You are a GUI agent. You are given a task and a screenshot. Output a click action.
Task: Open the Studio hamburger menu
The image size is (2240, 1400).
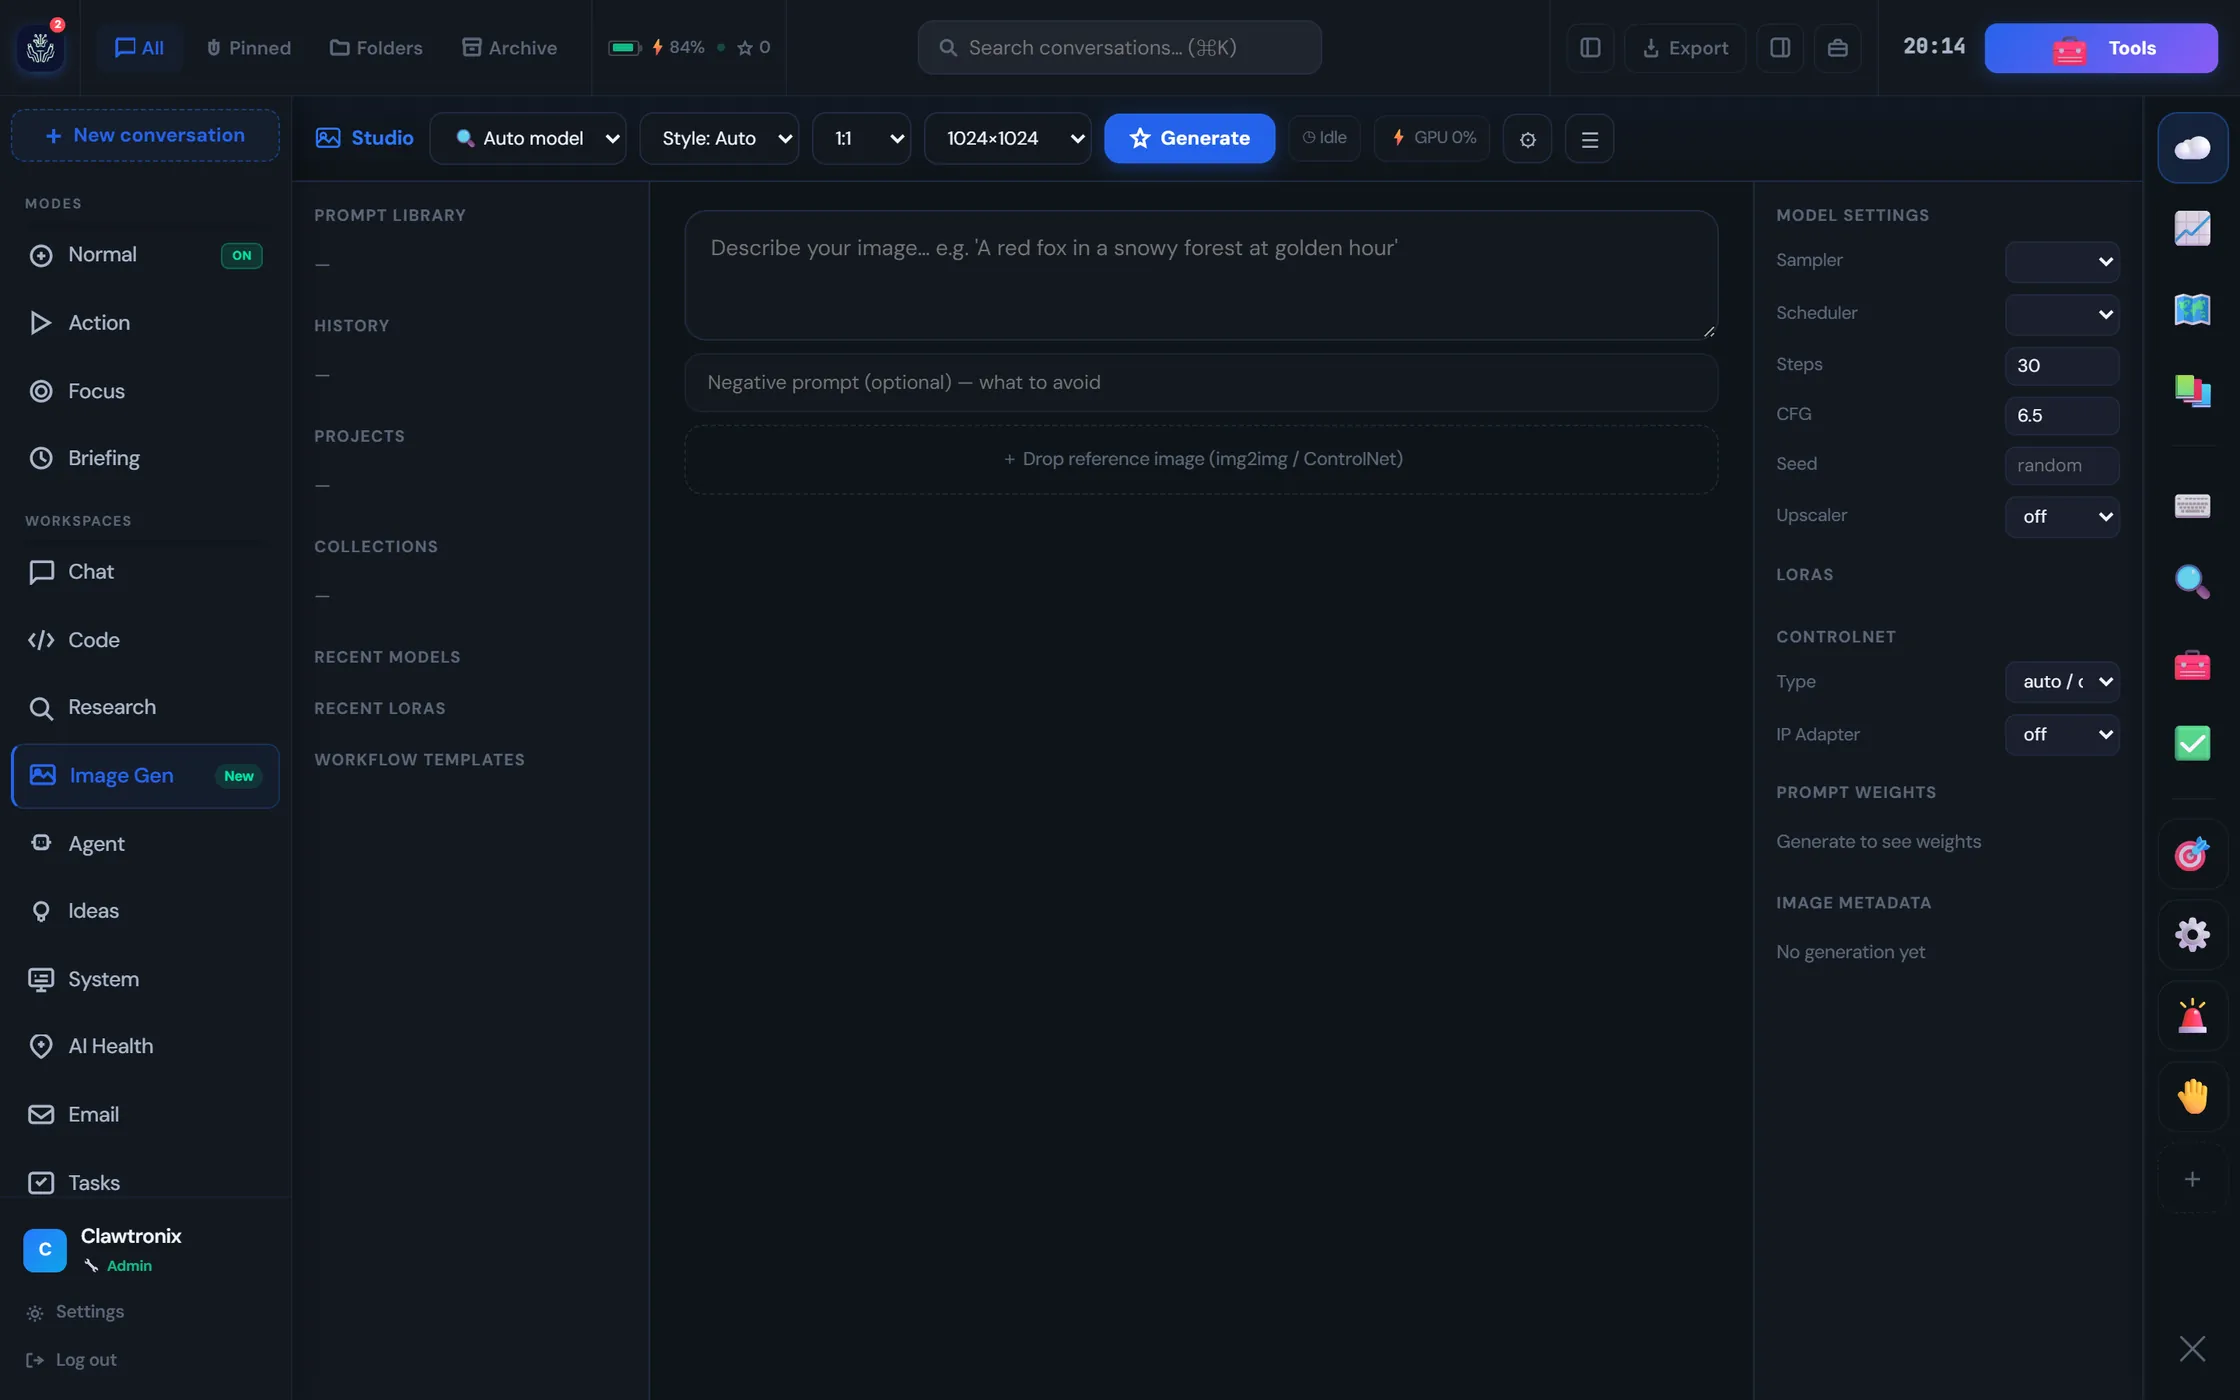[x=1589, y=139]
